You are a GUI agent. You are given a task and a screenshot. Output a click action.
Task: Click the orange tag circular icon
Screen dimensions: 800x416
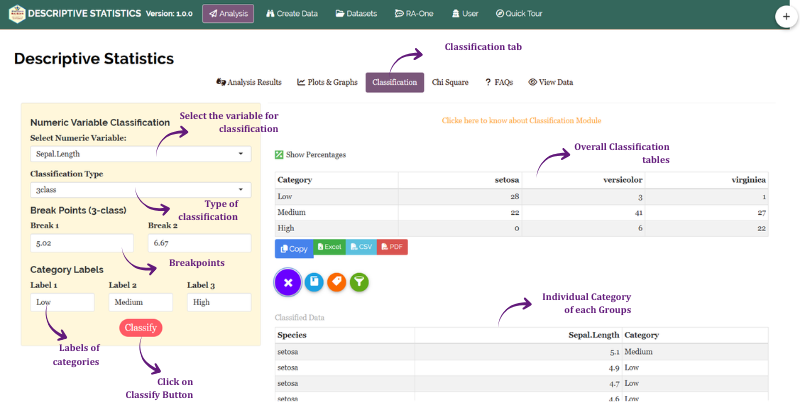337,282
